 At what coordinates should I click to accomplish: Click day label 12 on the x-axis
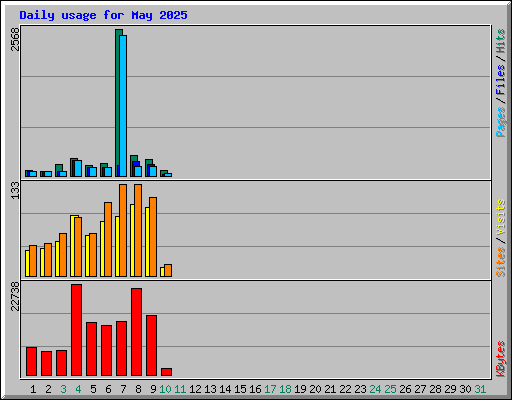195,389
